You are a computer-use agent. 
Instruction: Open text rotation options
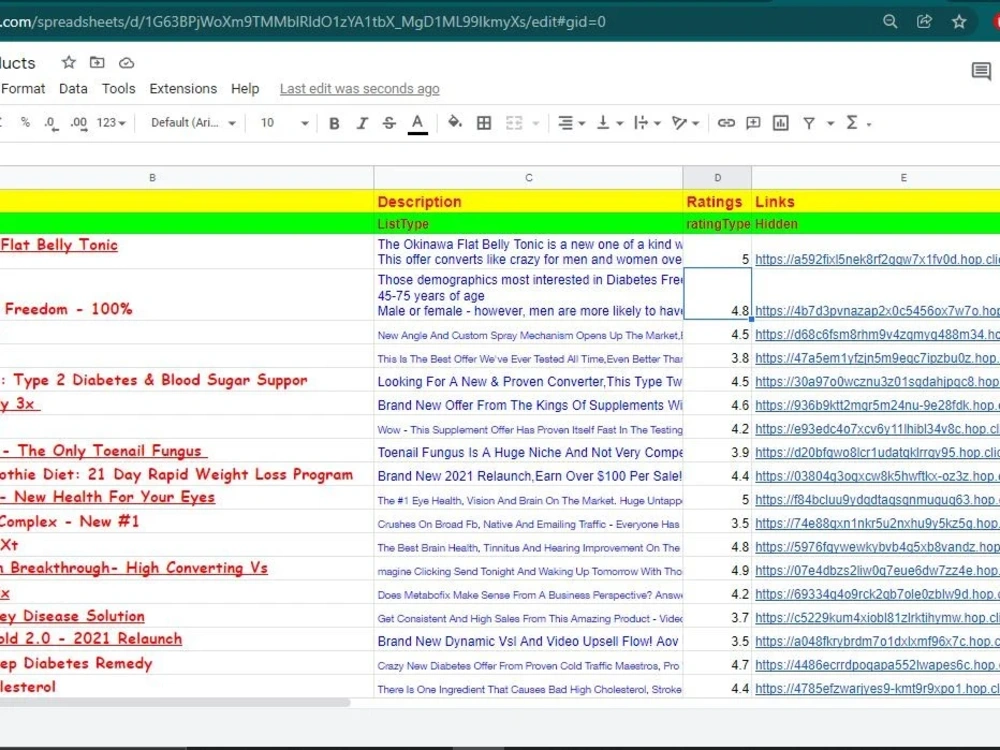tap(686, 123)
